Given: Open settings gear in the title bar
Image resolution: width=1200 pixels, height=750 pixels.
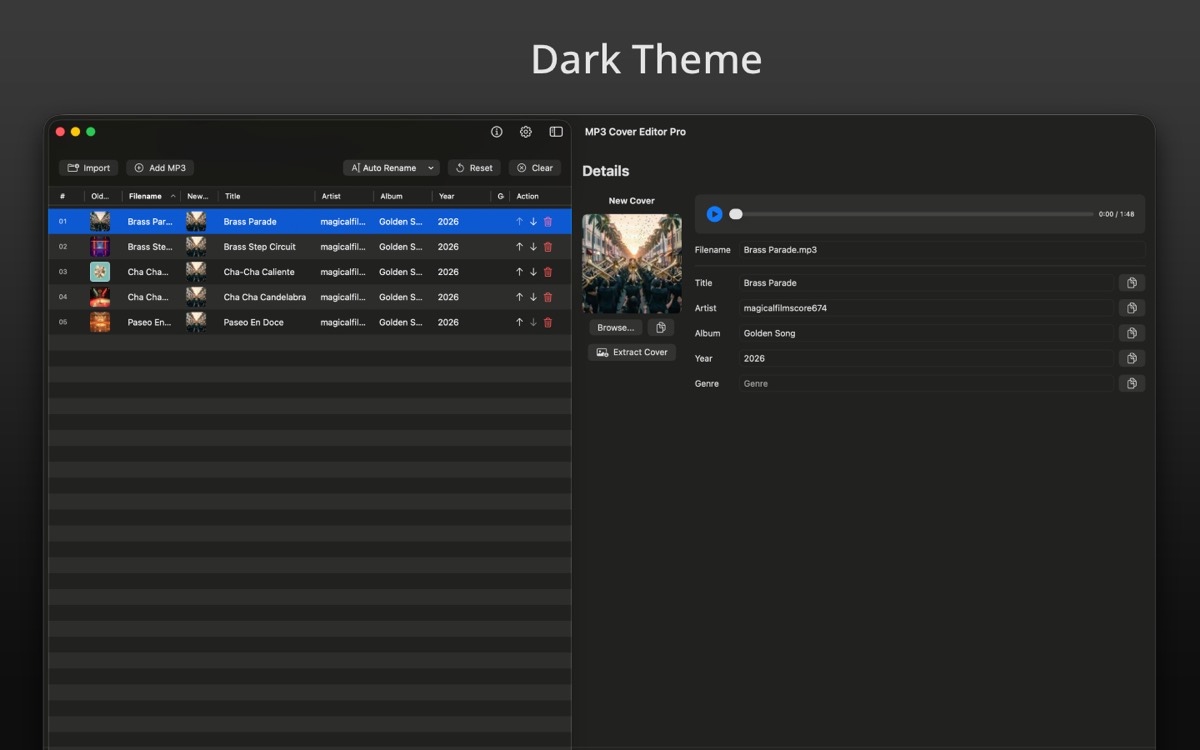Looking at the screenshot, I should pos(525,132).
